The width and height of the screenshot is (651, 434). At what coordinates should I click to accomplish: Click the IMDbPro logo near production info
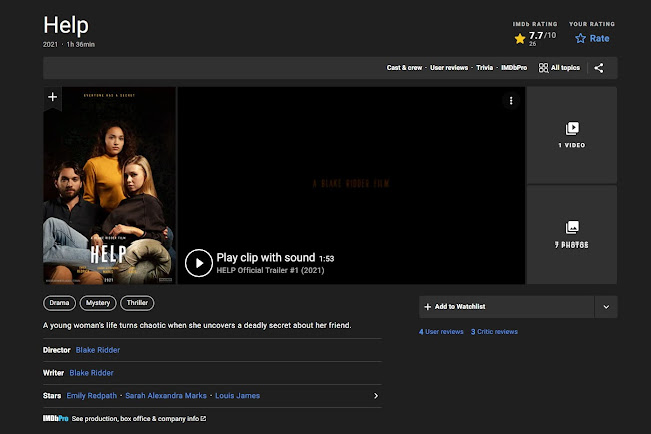pyautogui.click(x=56, y=419)
